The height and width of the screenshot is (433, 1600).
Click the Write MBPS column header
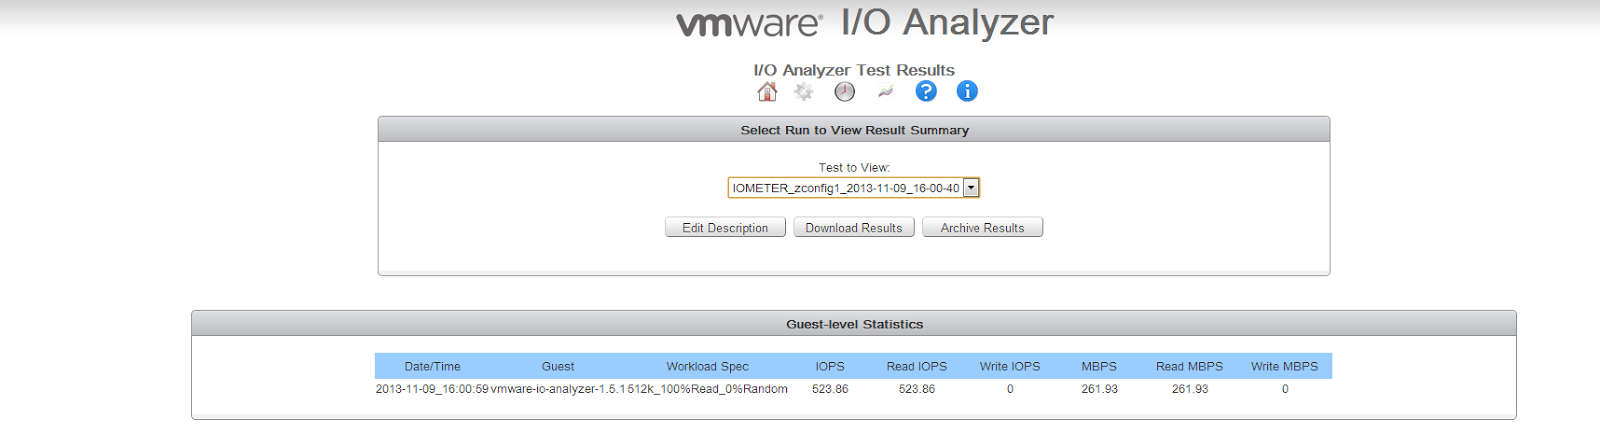coord(1285,366)
